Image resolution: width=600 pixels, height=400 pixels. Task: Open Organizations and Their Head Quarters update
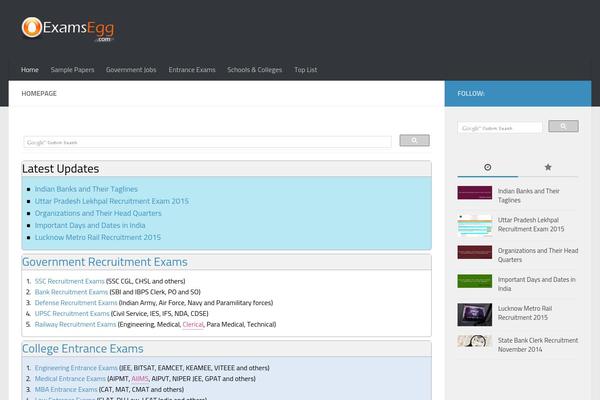click(98, 213)
